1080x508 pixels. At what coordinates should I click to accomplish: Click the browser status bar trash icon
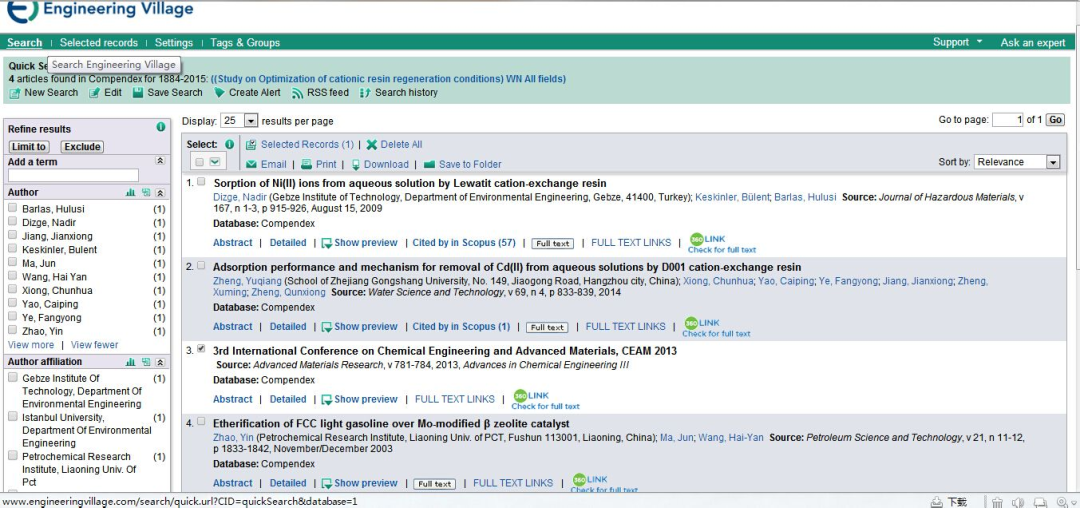click(997, 502)
